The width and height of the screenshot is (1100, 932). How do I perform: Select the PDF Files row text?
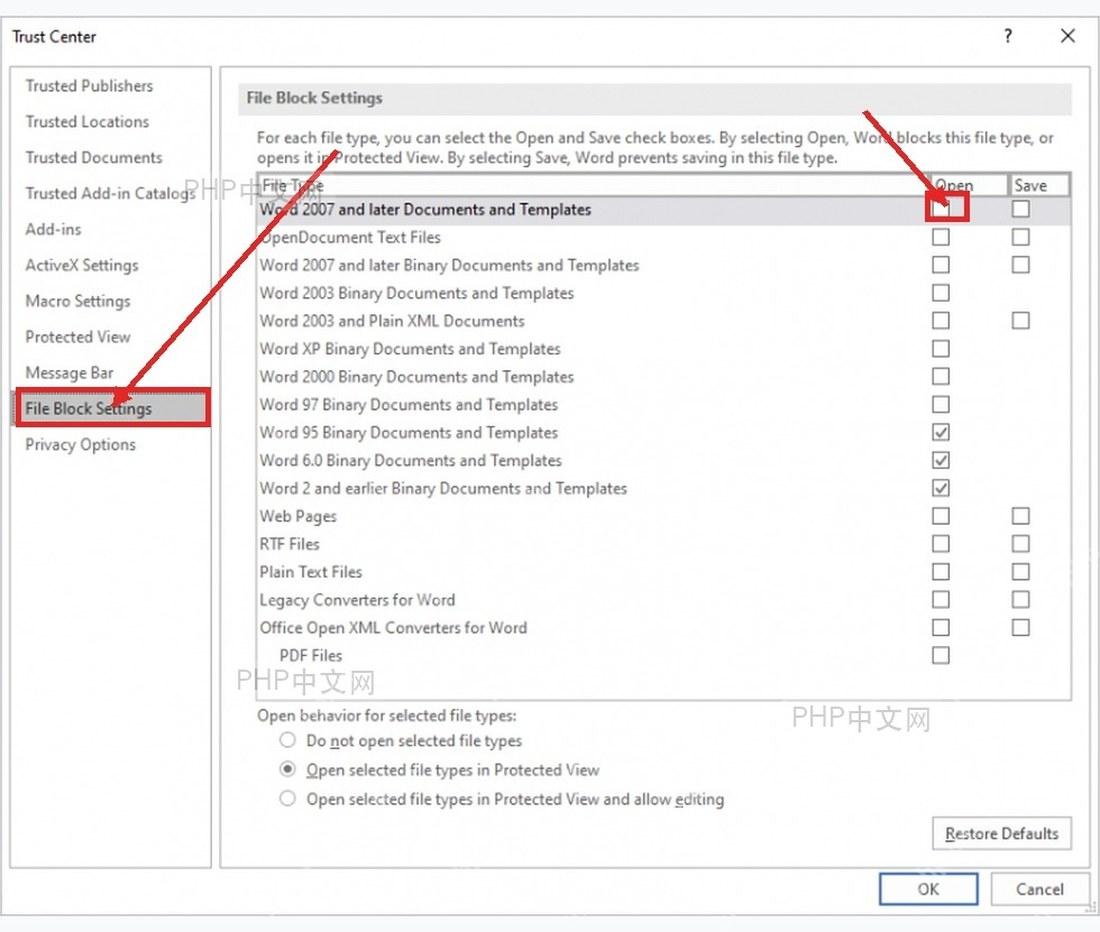click(x=311, y=656)
